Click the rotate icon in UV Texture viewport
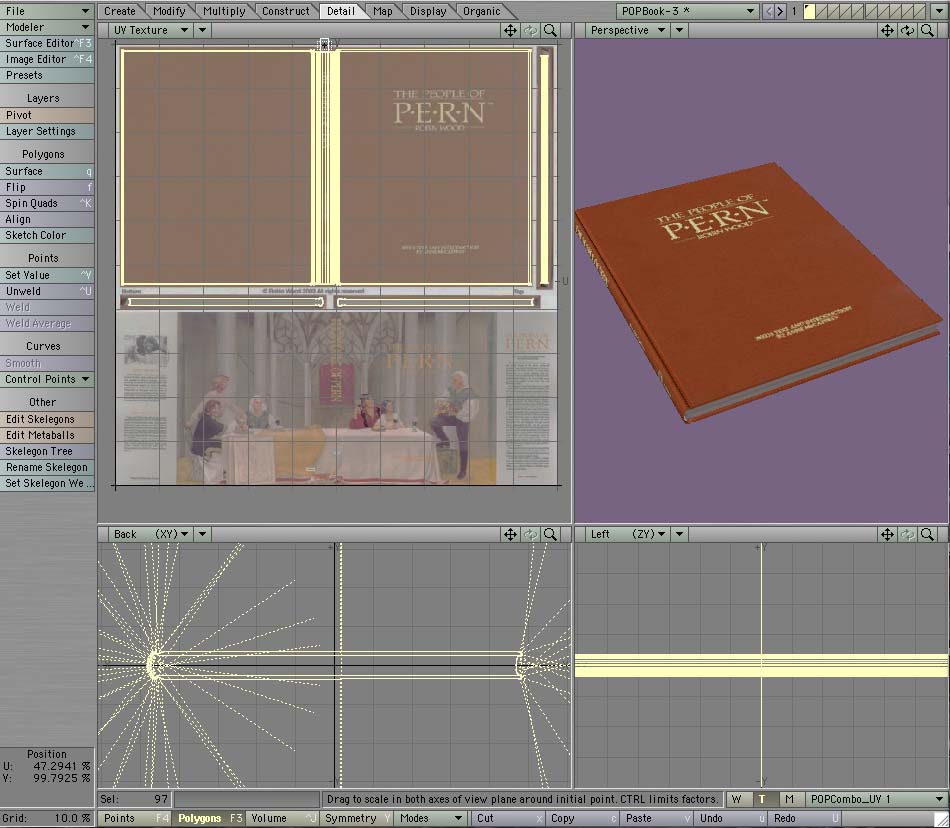 (x=530, y=30)
